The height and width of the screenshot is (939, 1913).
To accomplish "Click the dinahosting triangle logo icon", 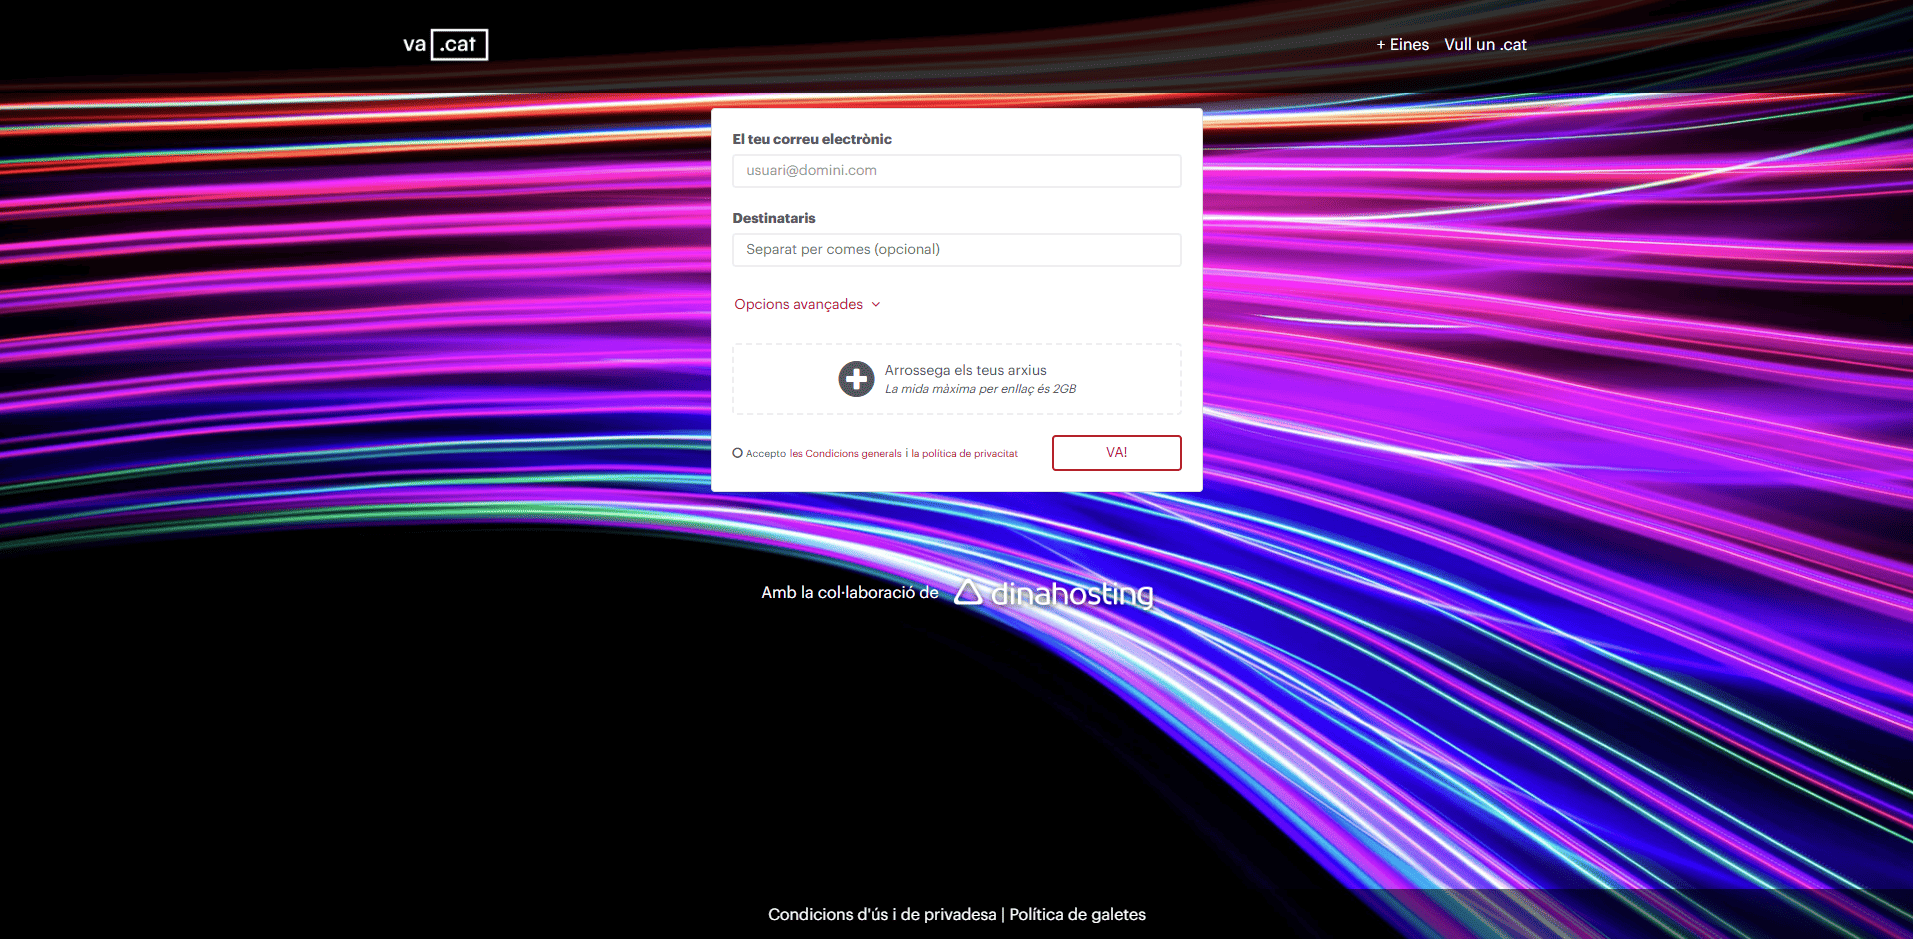I will (967, 592).
